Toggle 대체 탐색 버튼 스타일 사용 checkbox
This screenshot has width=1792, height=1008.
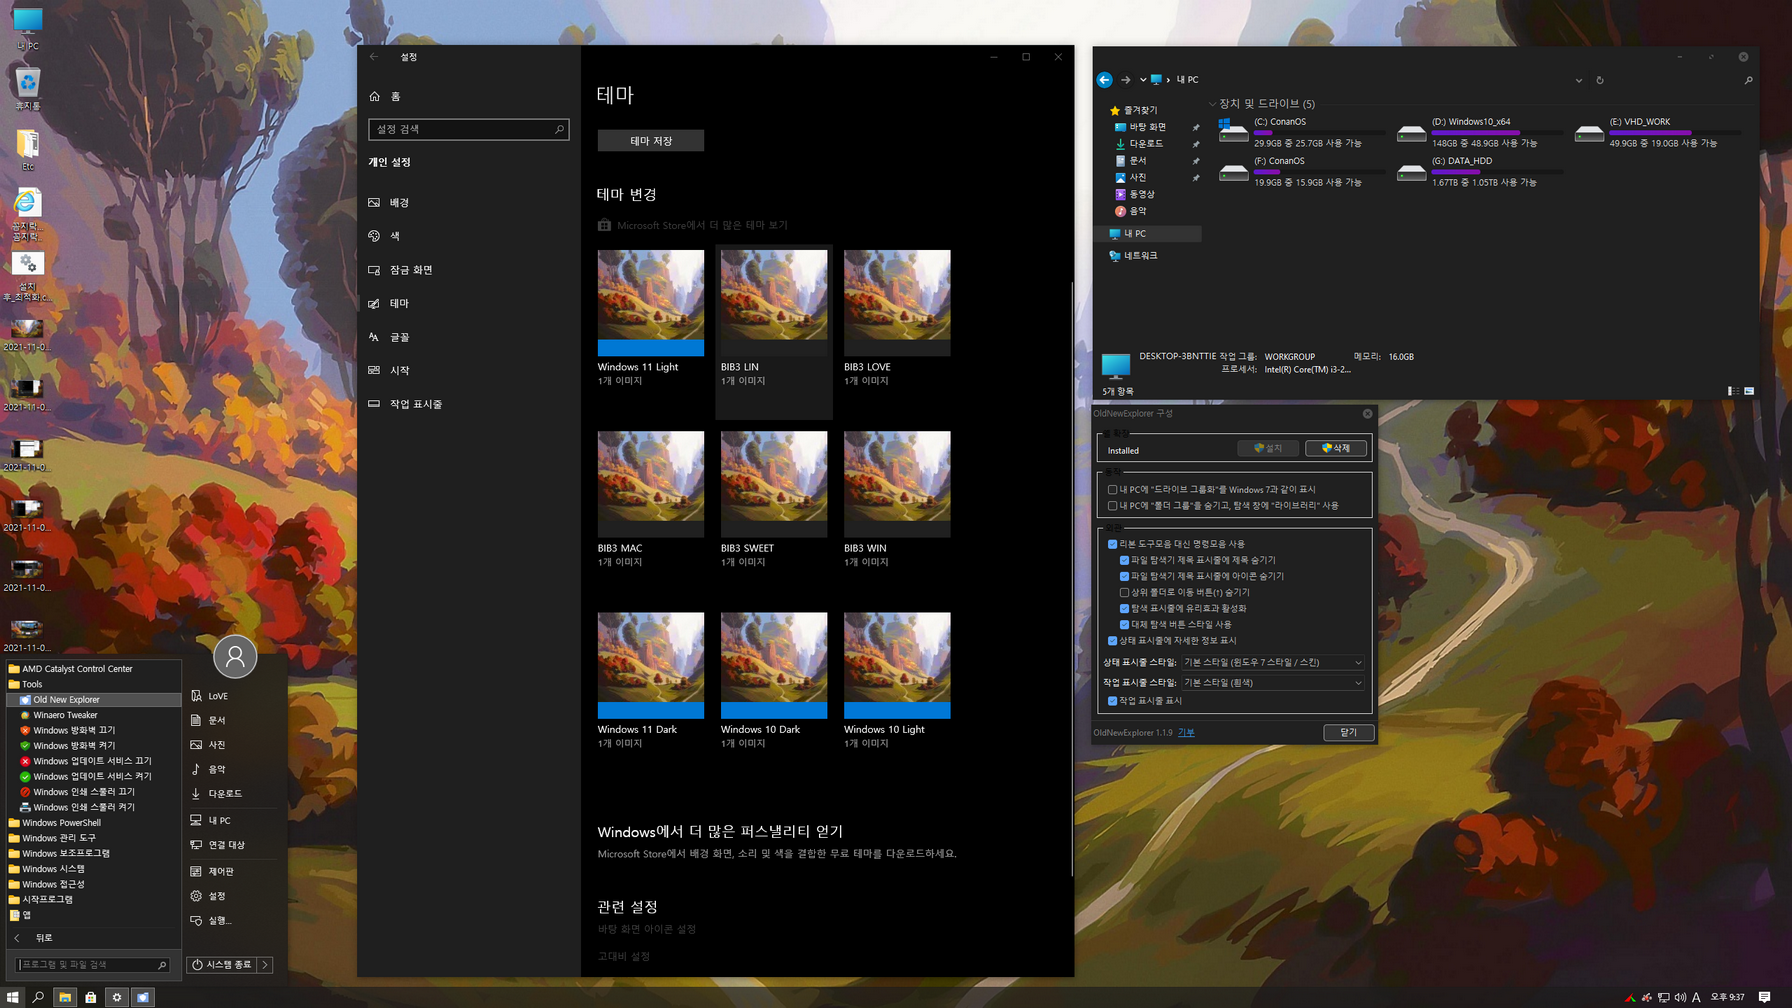coord(1124,624)
